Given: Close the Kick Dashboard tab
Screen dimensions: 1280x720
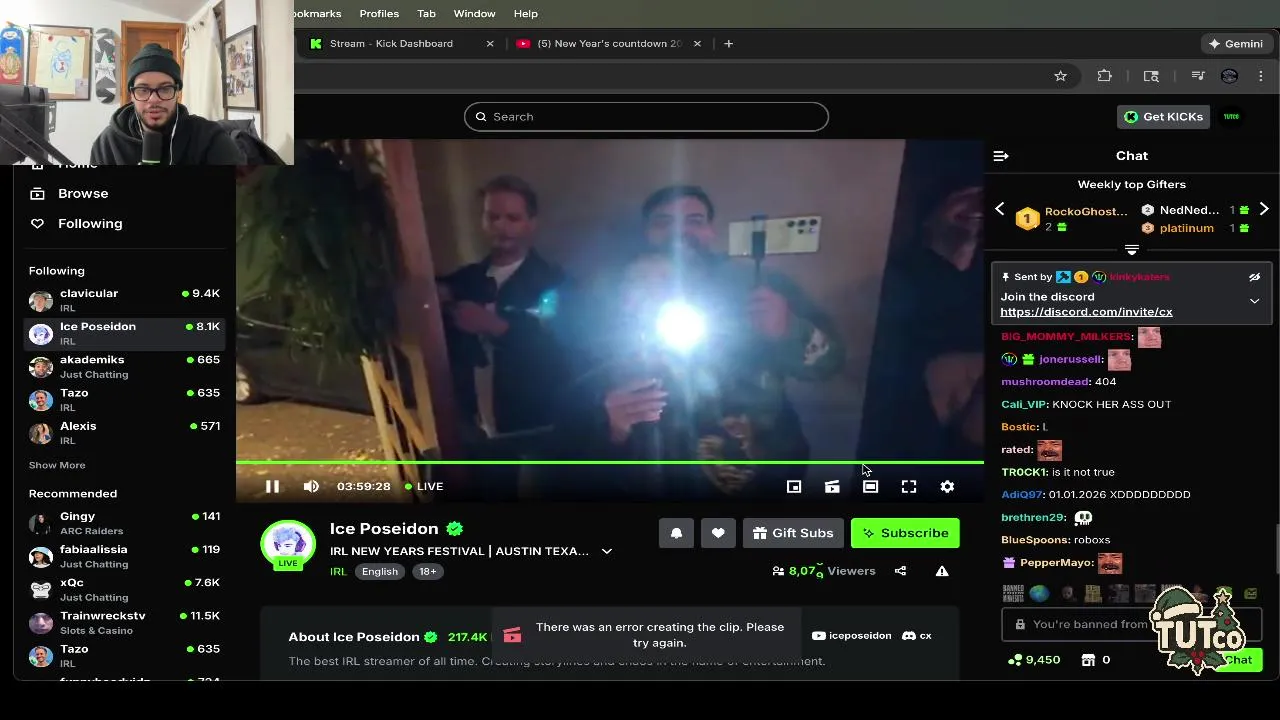Looking at the screenshot, I should 490,44.
